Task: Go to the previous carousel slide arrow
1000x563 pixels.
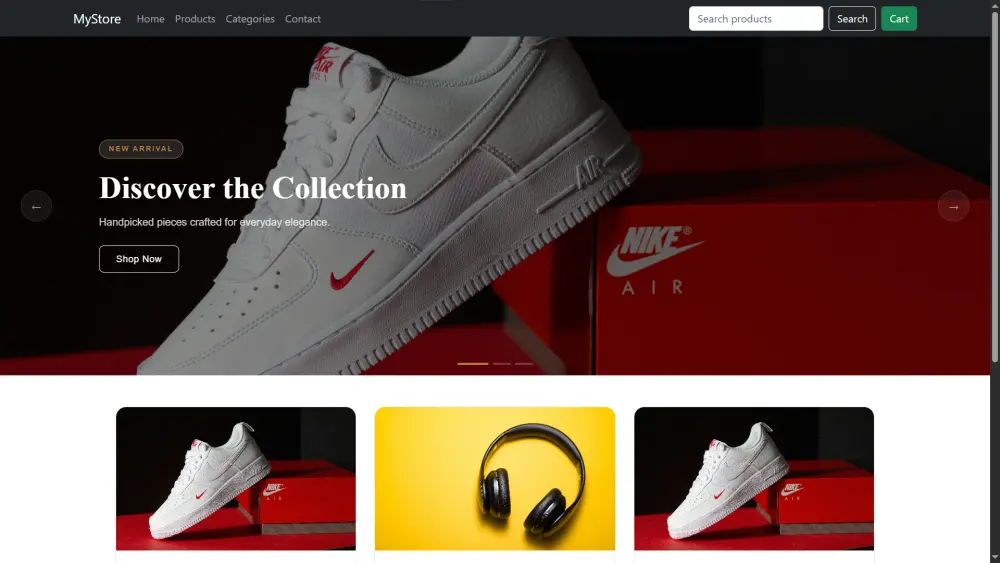Action: 36,207
